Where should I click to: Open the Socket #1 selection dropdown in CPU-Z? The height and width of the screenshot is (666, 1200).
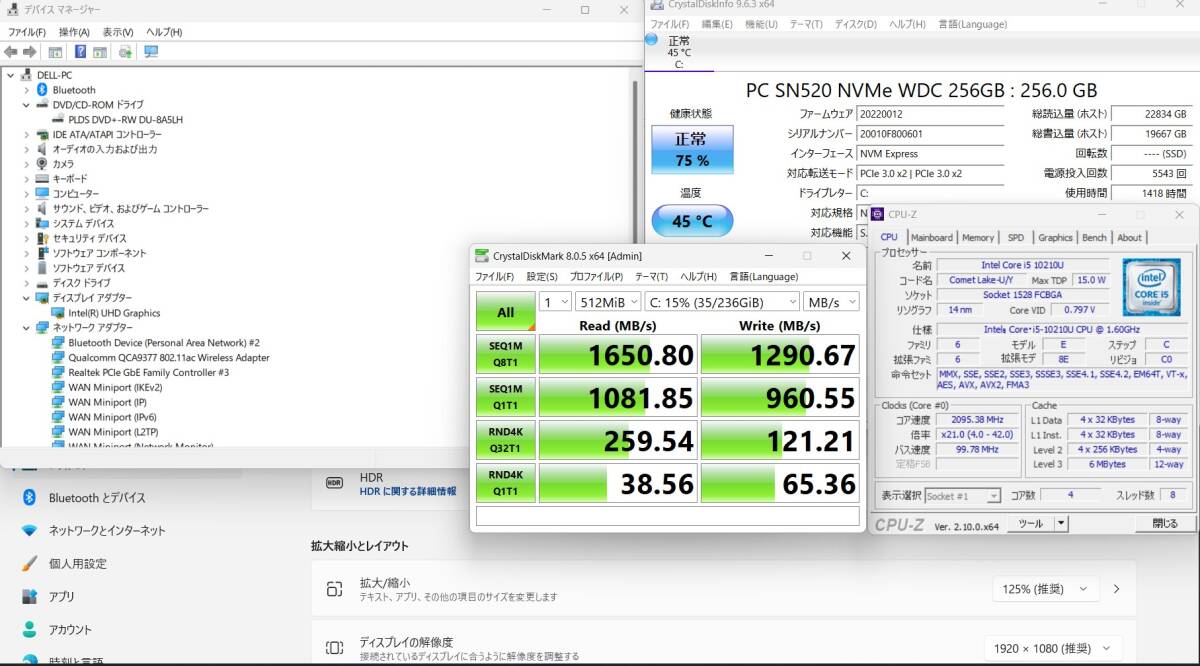click(x=962, y=496)
